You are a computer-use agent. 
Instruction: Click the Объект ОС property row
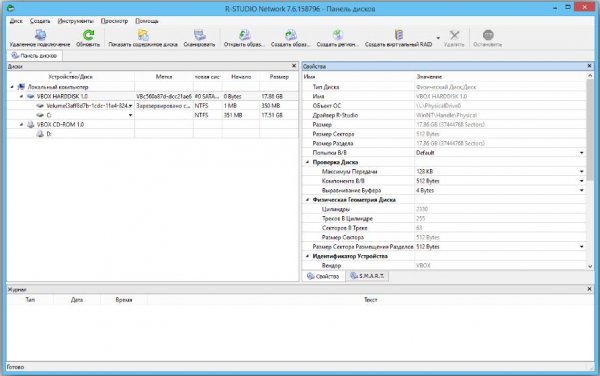[x=444, y=106]
